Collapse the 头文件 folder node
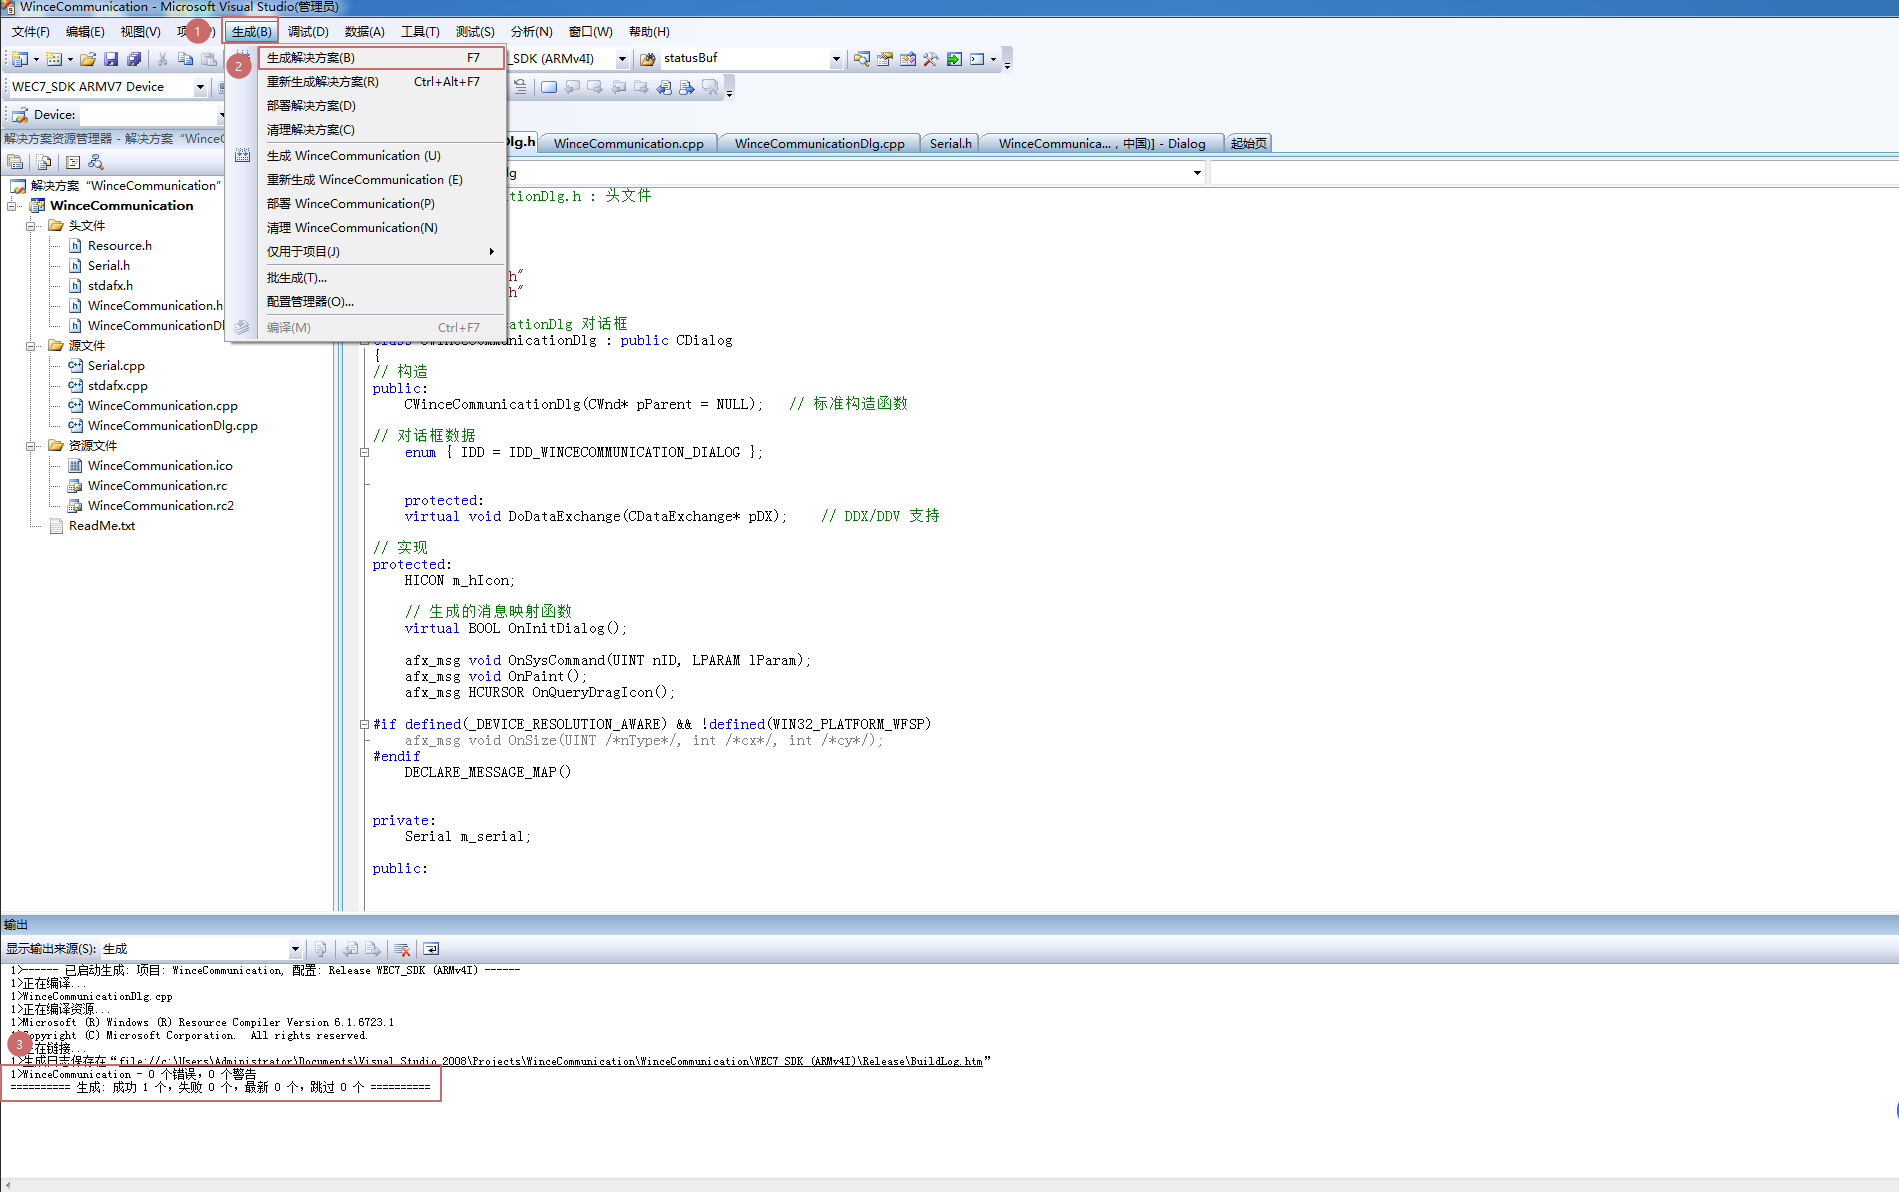Screen dimensions: 1899x1192 pyautogui.click(x=31, y=226)
